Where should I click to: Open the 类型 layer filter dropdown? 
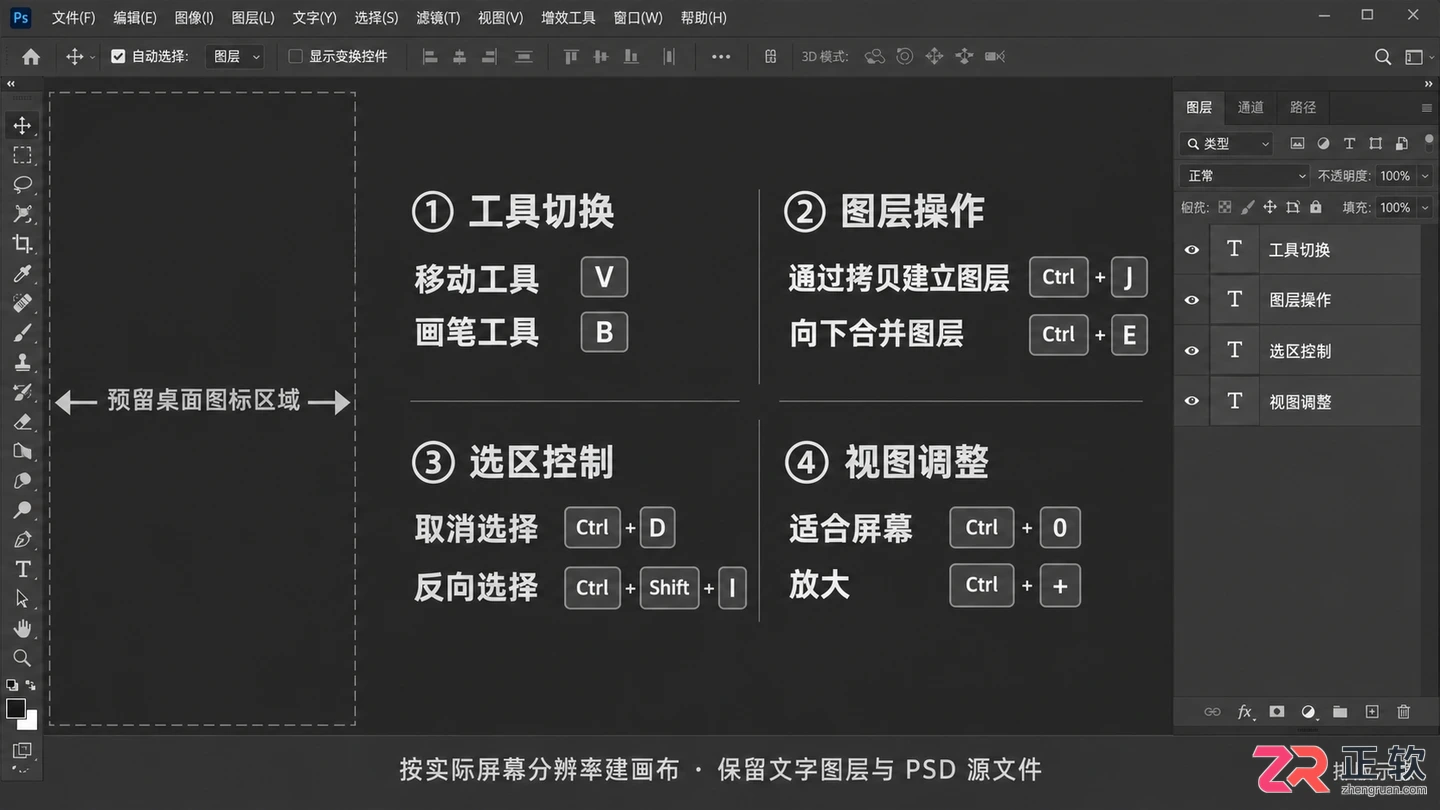pos(1227,144)
